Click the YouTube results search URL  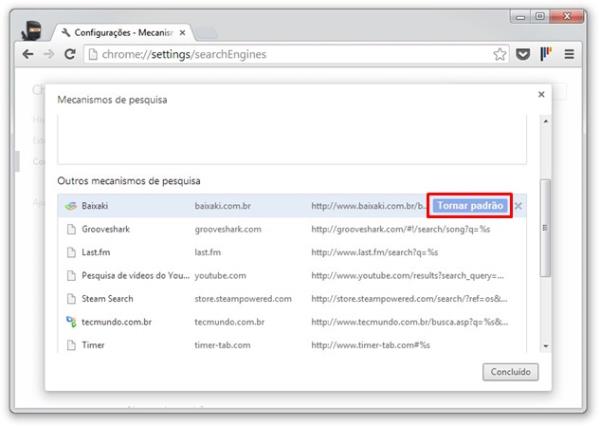point(408,276)
